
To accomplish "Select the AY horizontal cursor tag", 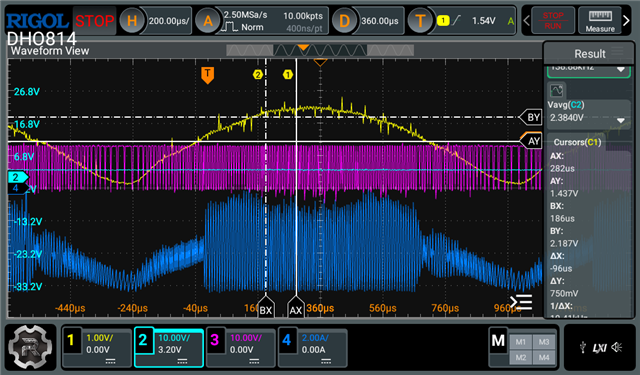I will [530, 141].
